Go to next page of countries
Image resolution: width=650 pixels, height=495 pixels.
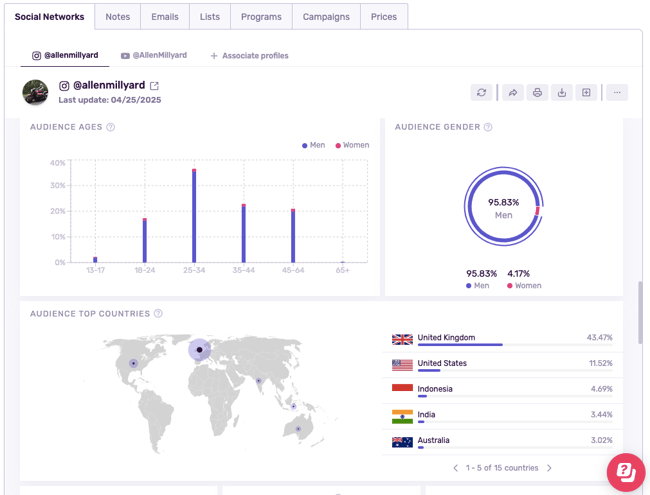[549, 468]
